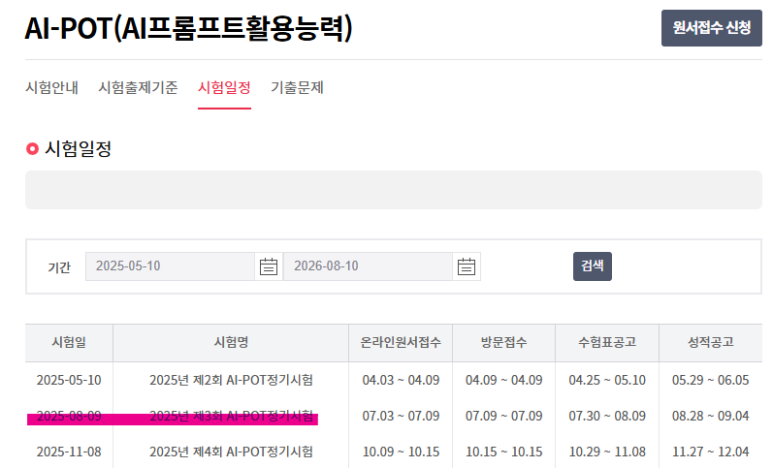The image size is (773, 468).
Task: Click admission ticket dates 10.29 ~ 11.08
Action: (607, 452)
